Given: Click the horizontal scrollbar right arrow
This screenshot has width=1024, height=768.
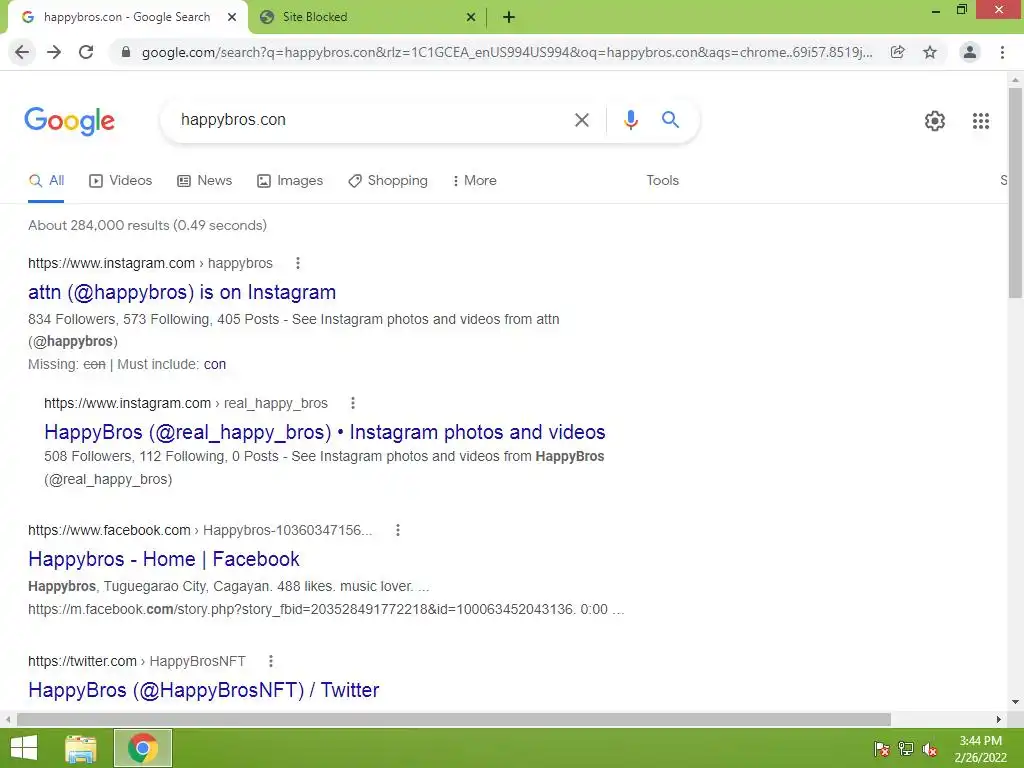Looking at the screenshot, I should point(999,719).
